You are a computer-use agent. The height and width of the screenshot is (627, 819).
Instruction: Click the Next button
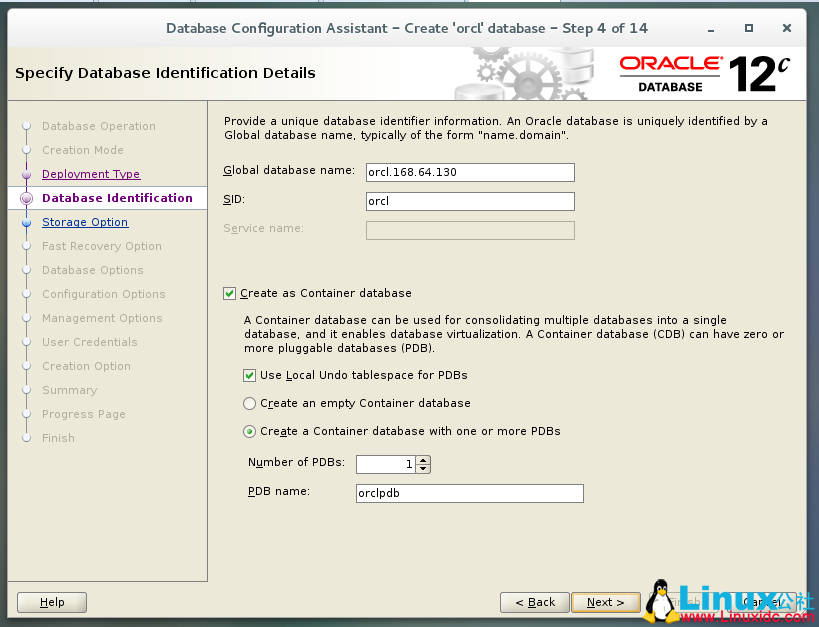tap(605, 602)
